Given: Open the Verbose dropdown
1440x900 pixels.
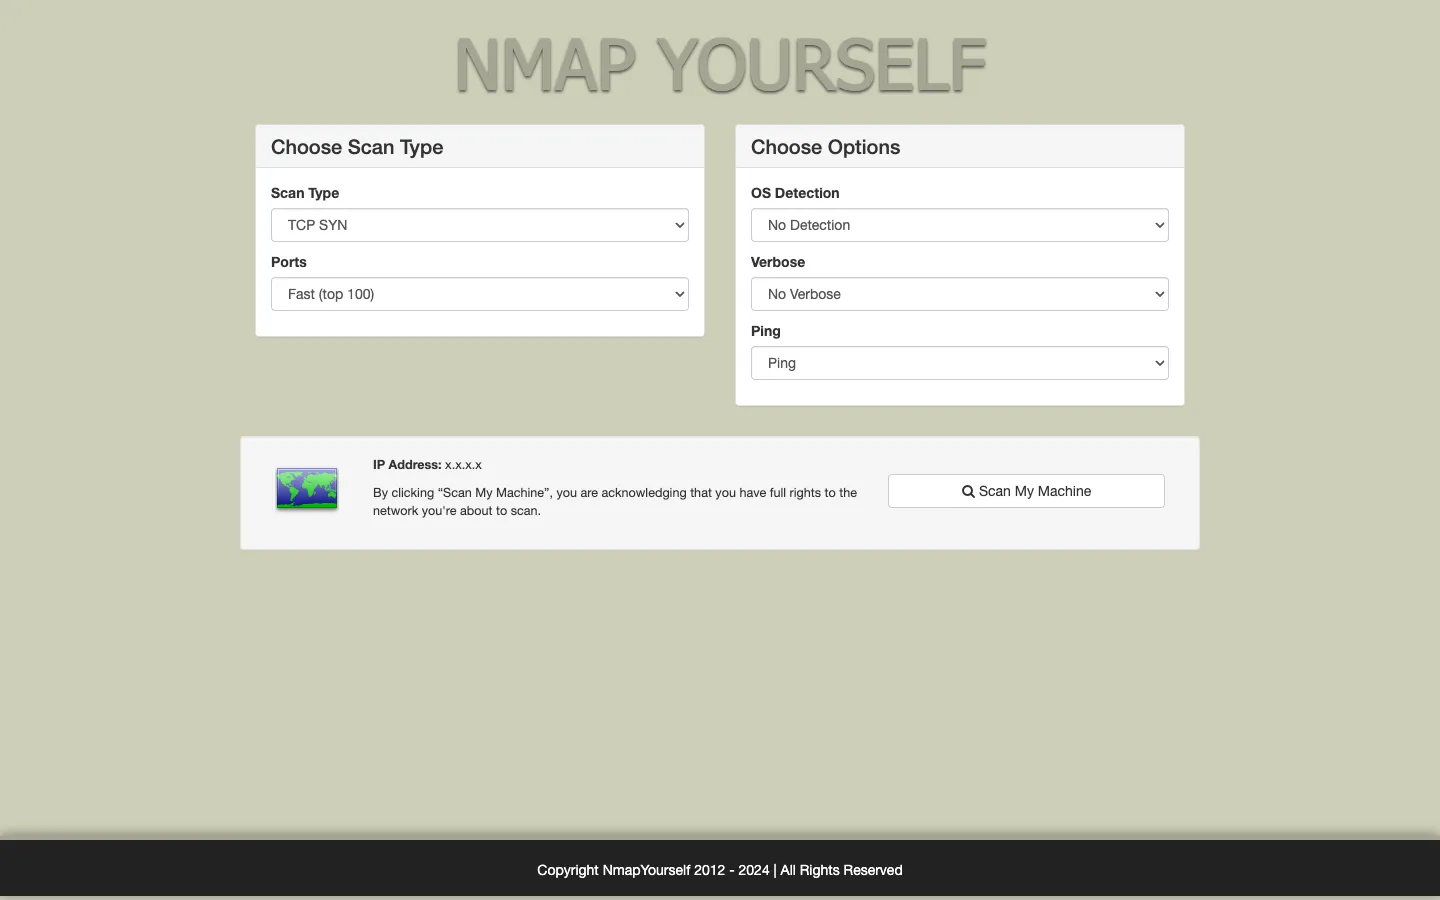Looking at the screenshot, I should coord(960,294).
